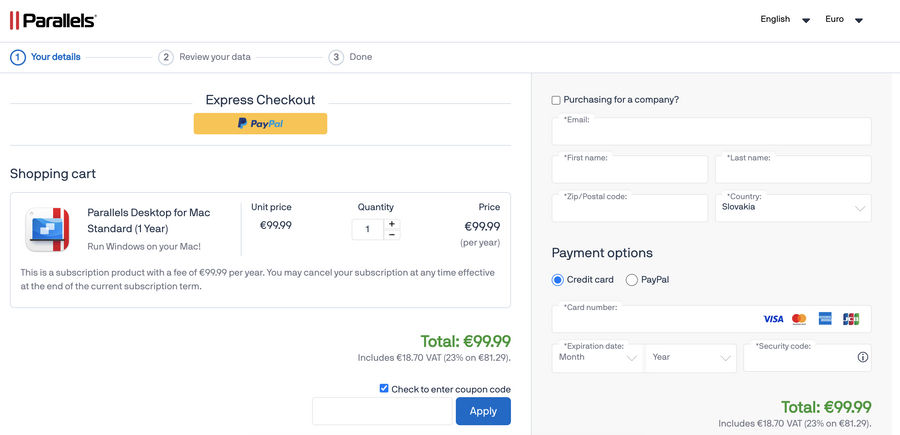The width and height of the screenshot is (900, 435).
Task: Click the Parallels logo
Action: click(x=53, y=21)
